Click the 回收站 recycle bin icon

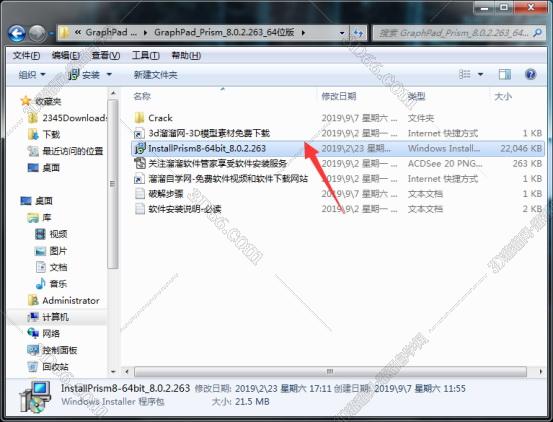[x=32, y=367]
